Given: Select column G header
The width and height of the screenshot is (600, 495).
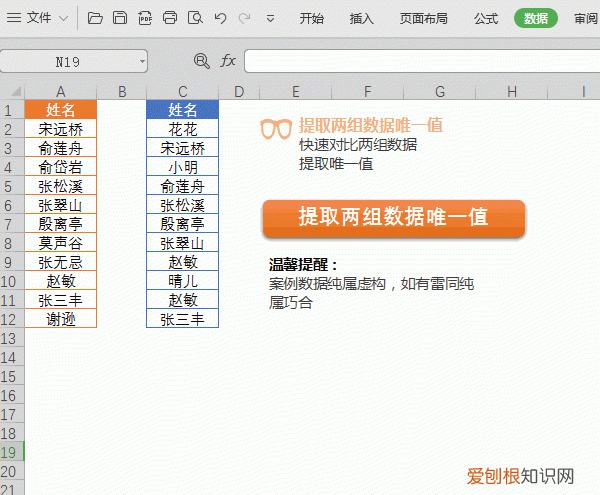Looking at the screenshot, I should (x=440, y=92).
